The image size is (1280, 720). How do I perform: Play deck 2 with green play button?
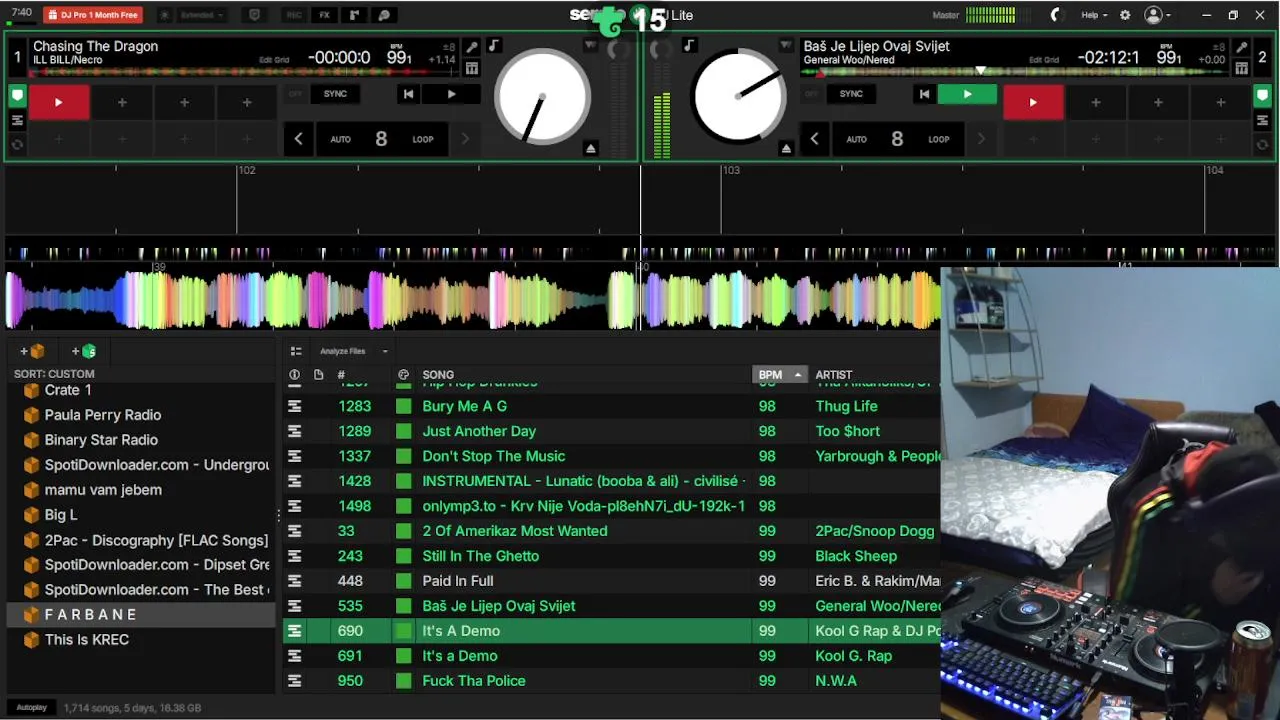coord(967,94)
